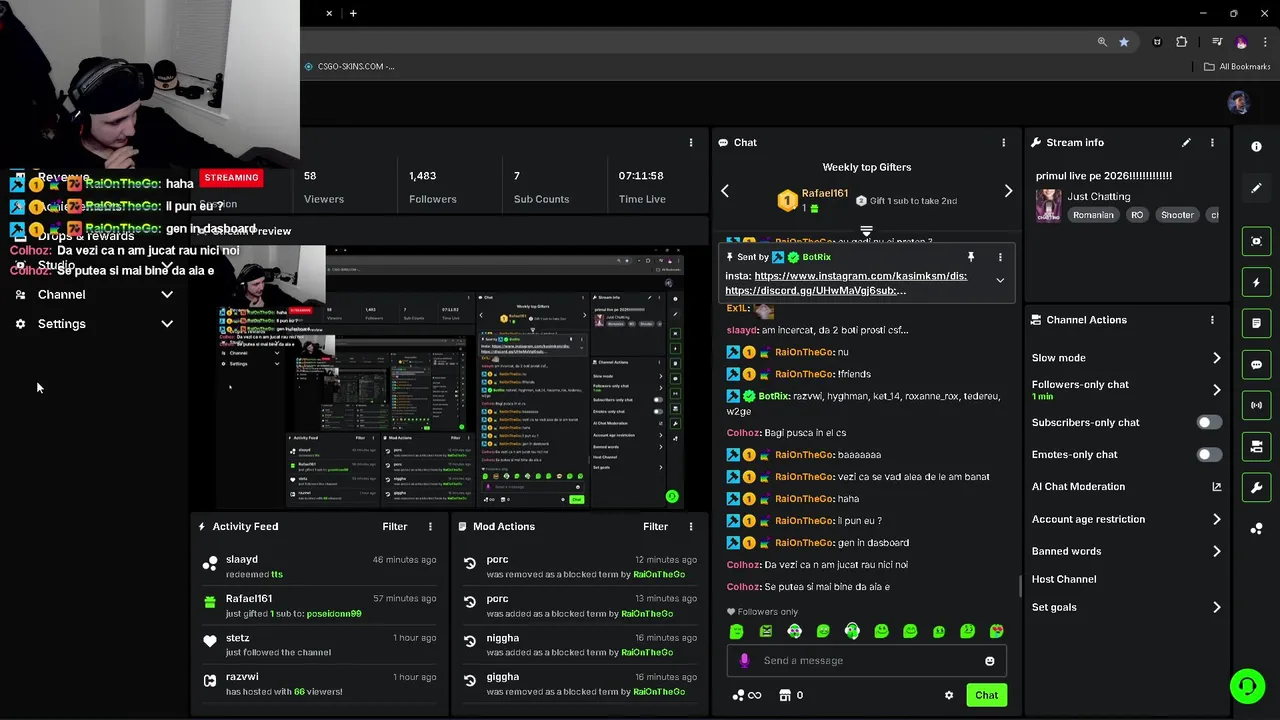Click the Romanian stream tag
Viewport: 1280px width, 720px height.
click(x=1093, y=215)
